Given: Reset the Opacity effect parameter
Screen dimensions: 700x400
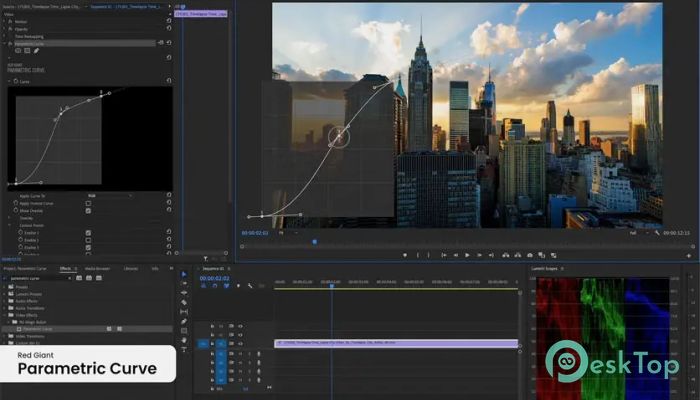Looking at the screenshot, I should (x=169, y=28).
